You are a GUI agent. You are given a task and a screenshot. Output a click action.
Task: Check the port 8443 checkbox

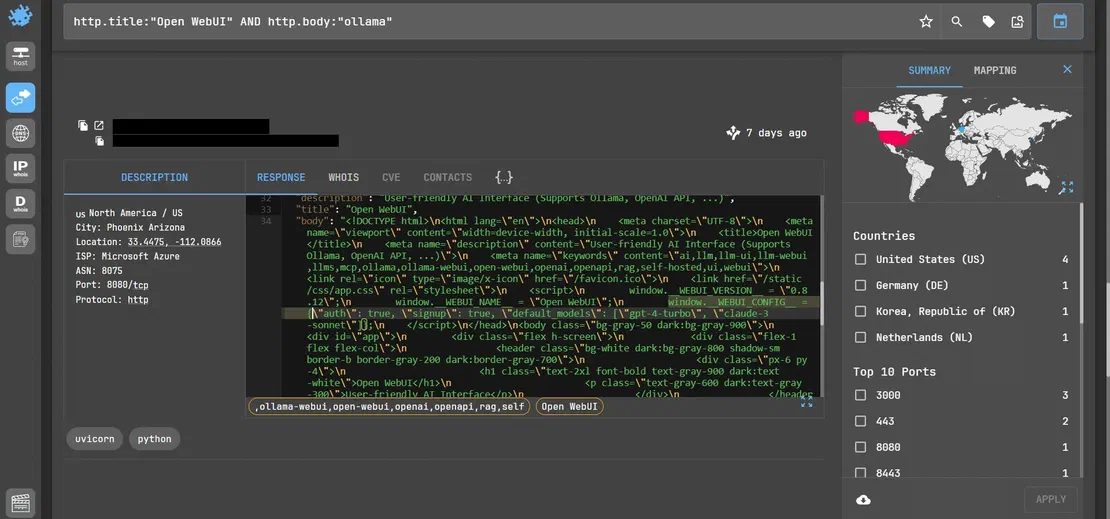[860, 472]
